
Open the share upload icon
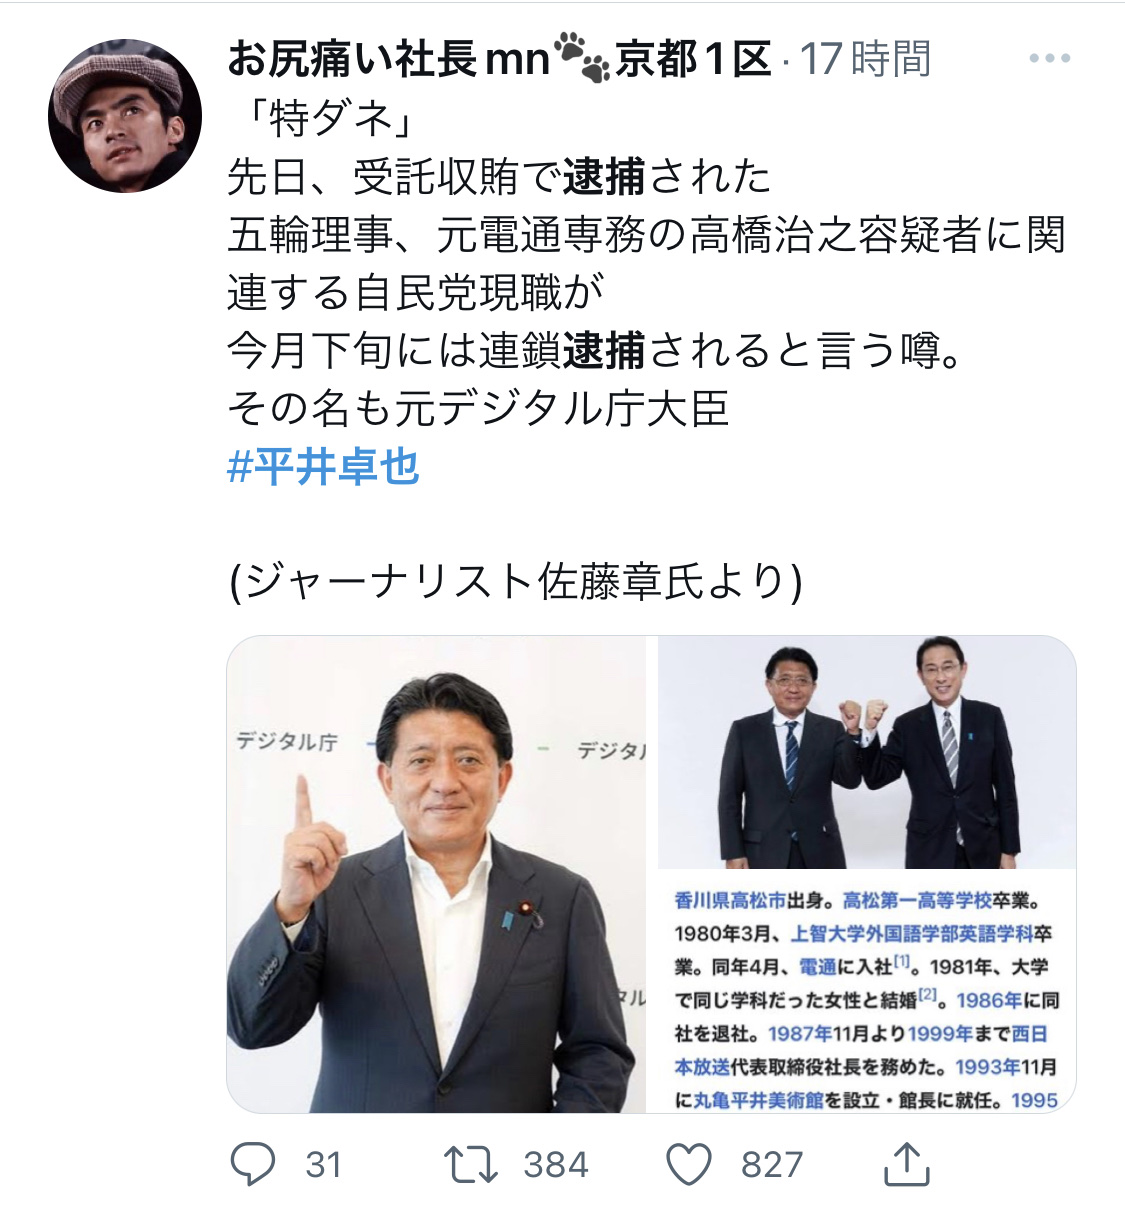point(907,1163)
